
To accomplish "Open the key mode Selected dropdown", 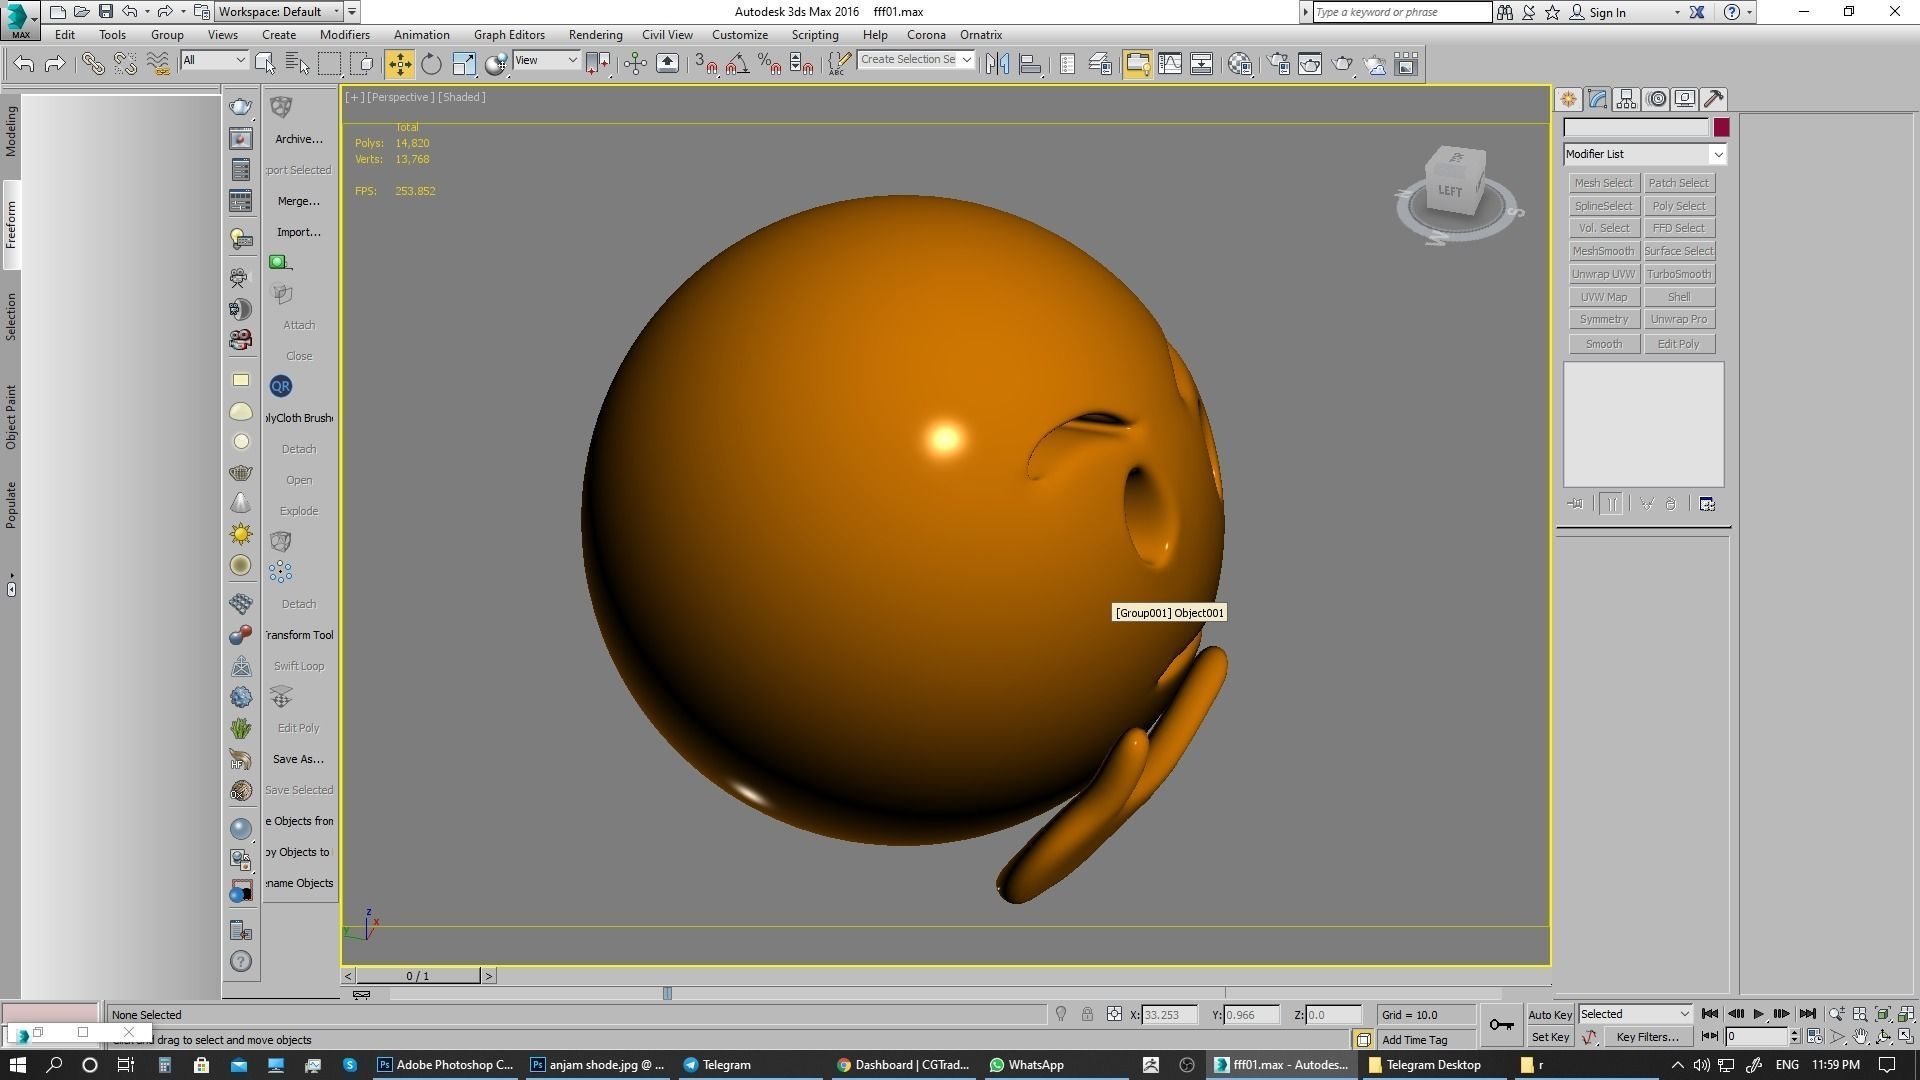I will 1635,1014.
